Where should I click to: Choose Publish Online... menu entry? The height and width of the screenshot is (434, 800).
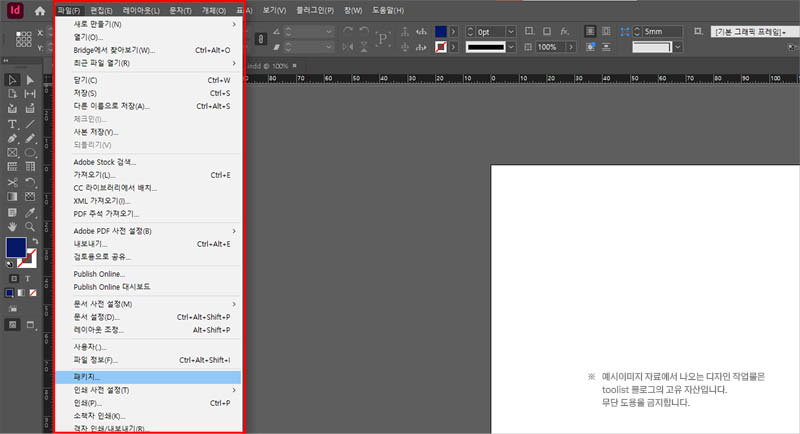click(148, 274)
